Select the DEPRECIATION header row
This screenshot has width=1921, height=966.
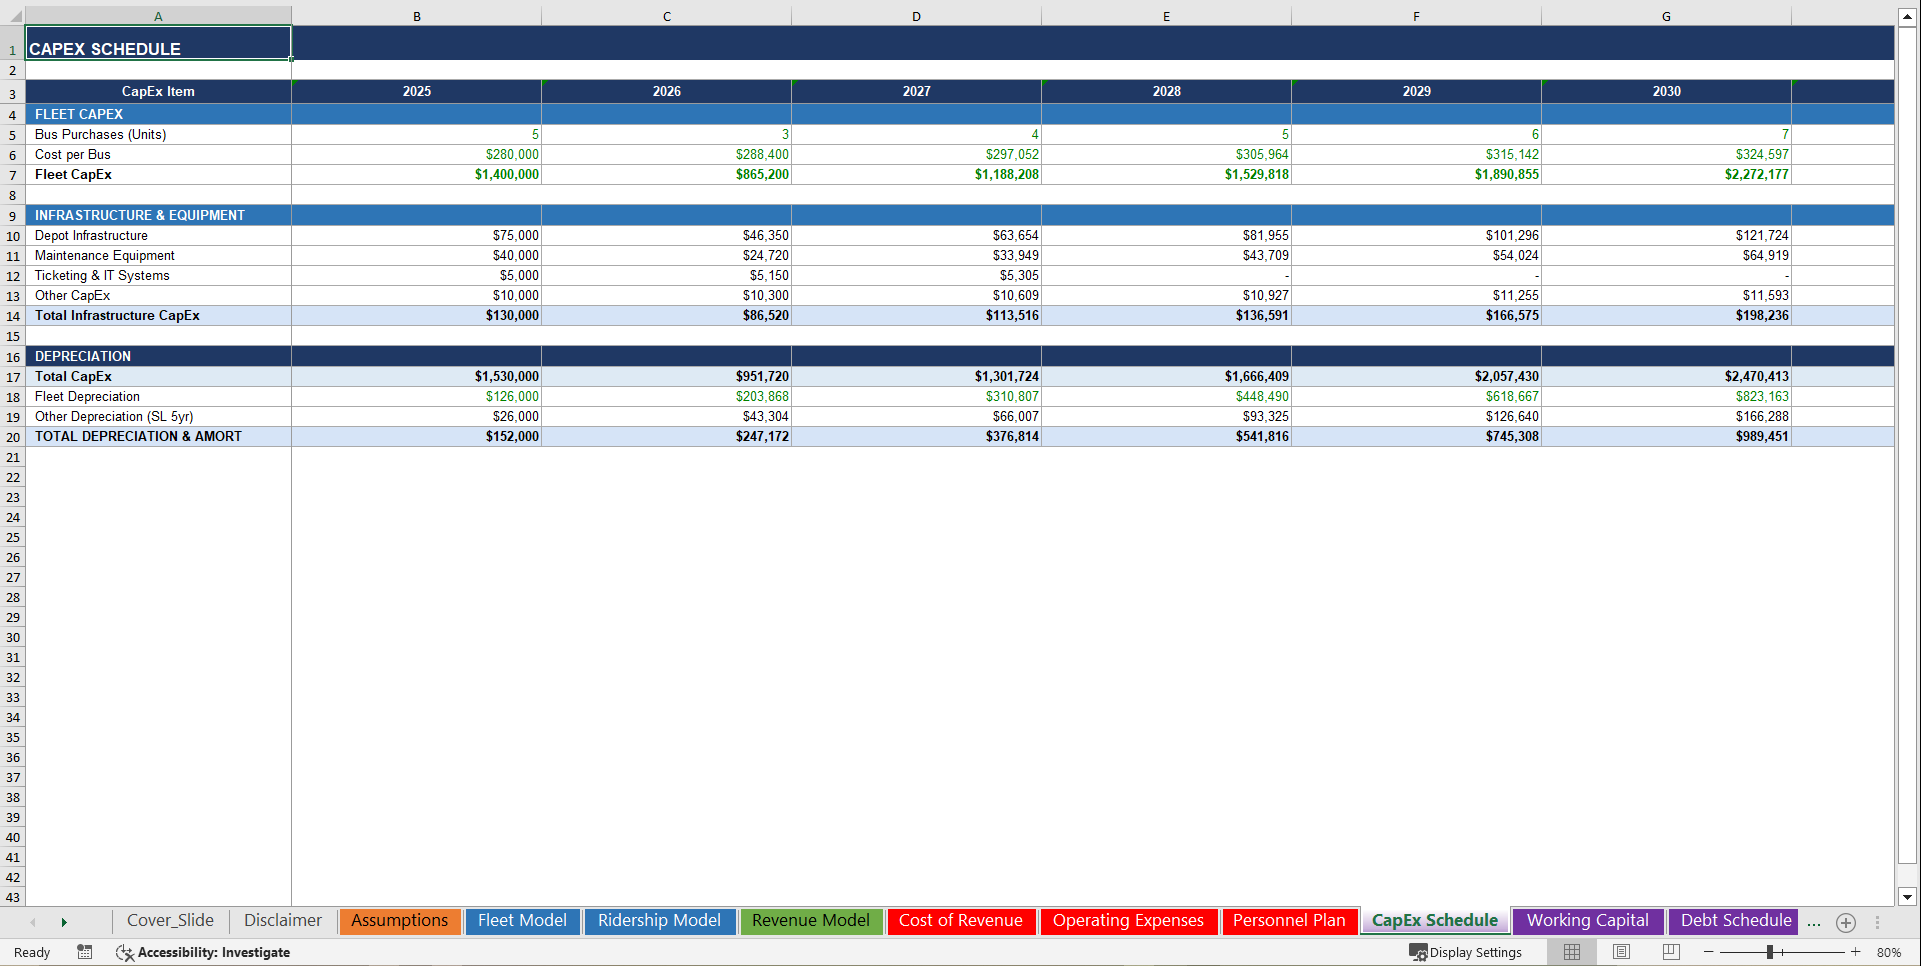158,356
